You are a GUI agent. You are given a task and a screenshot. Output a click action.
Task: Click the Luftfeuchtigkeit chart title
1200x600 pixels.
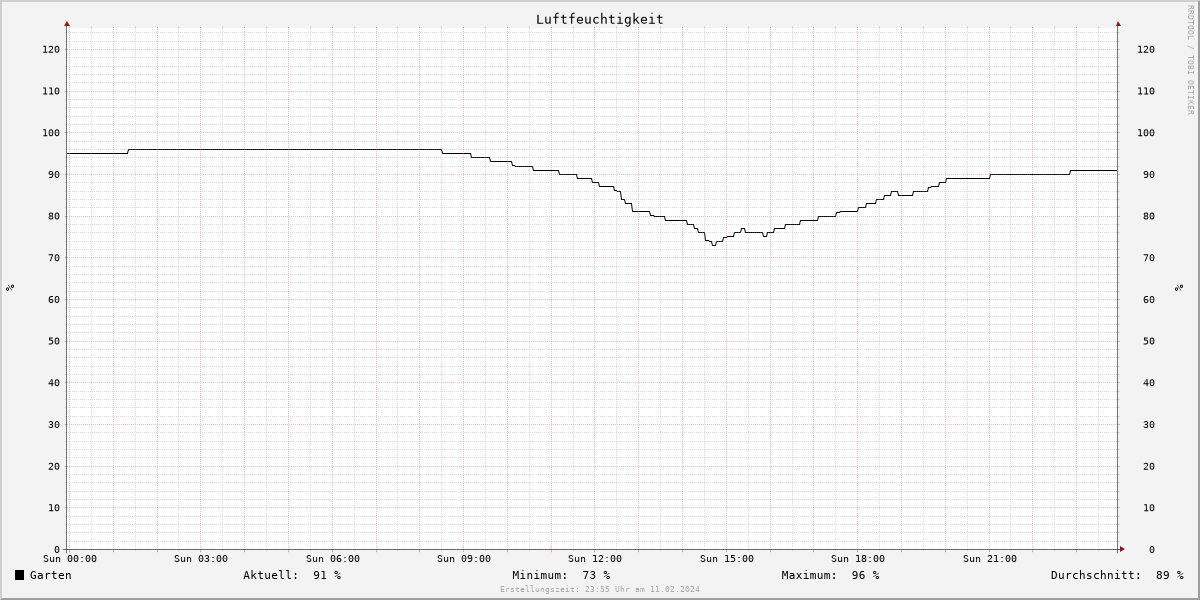pos(599,19)
